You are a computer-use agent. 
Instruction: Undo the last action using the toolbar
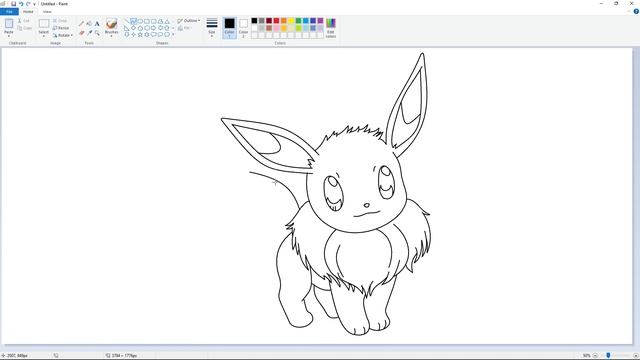pos(21,4)
